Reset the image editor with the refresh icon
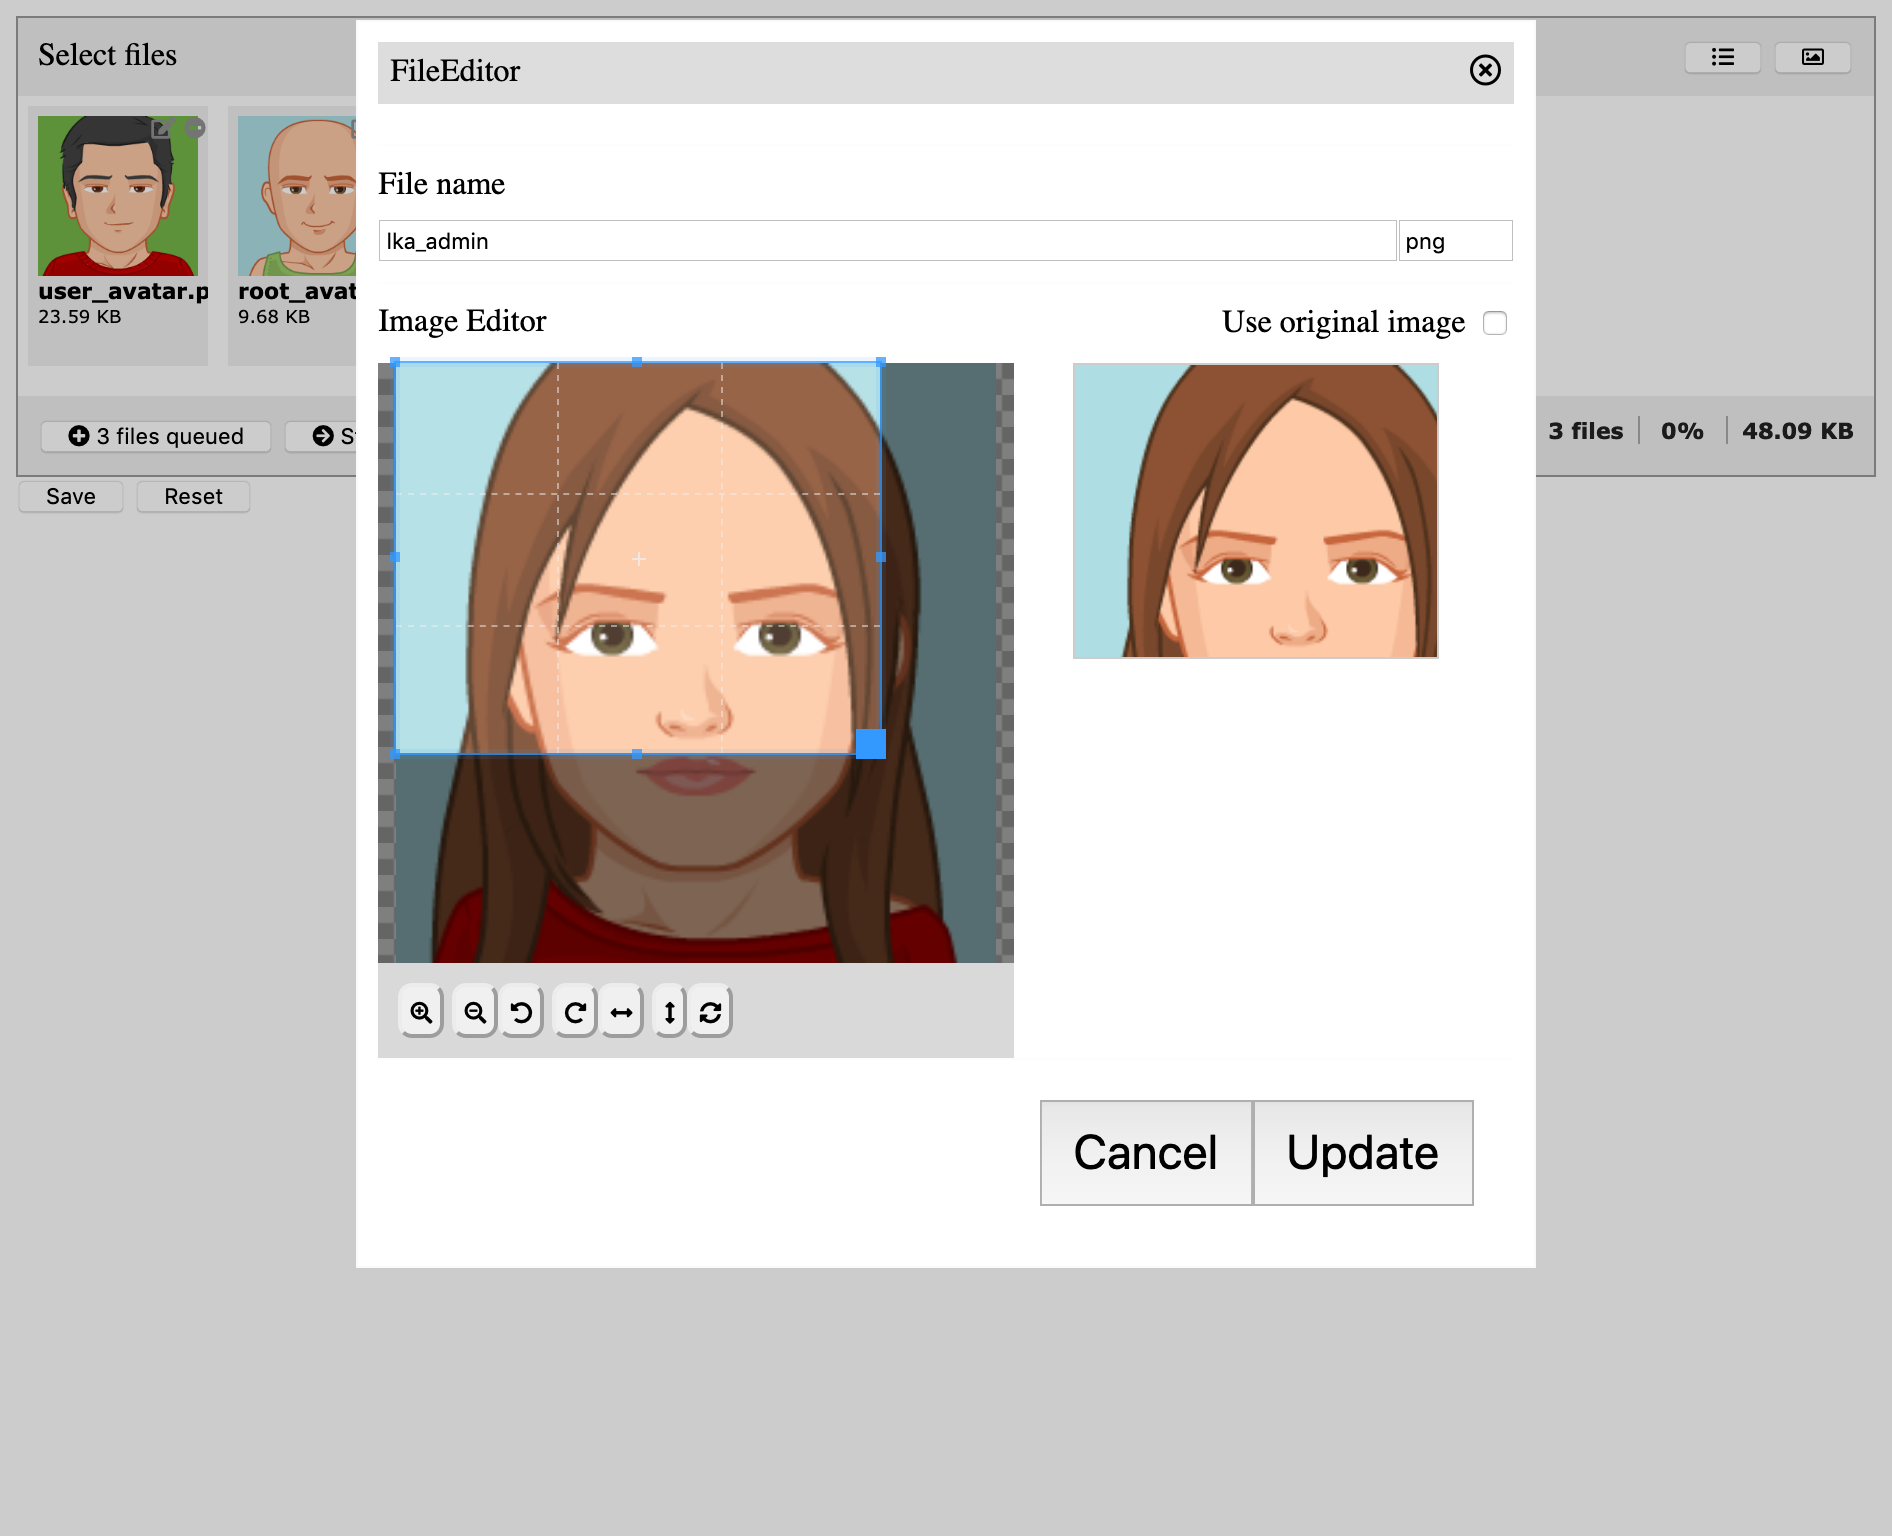 711,1012
